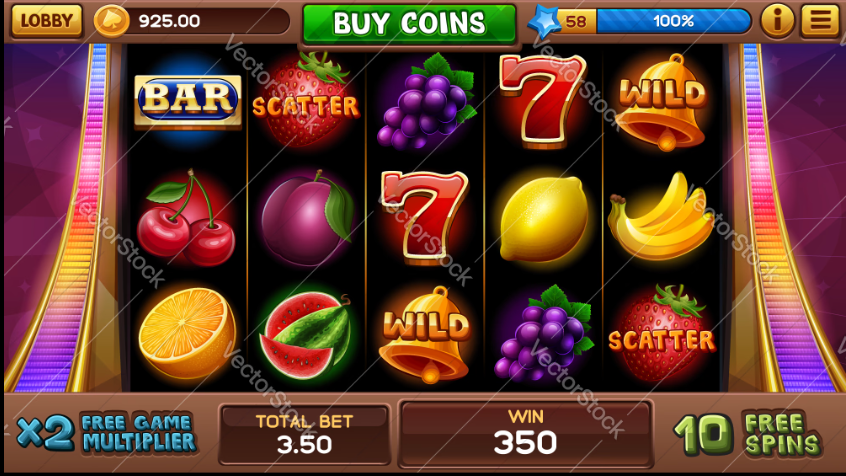Open the hamburger menu icon

(x=820, y=21)
